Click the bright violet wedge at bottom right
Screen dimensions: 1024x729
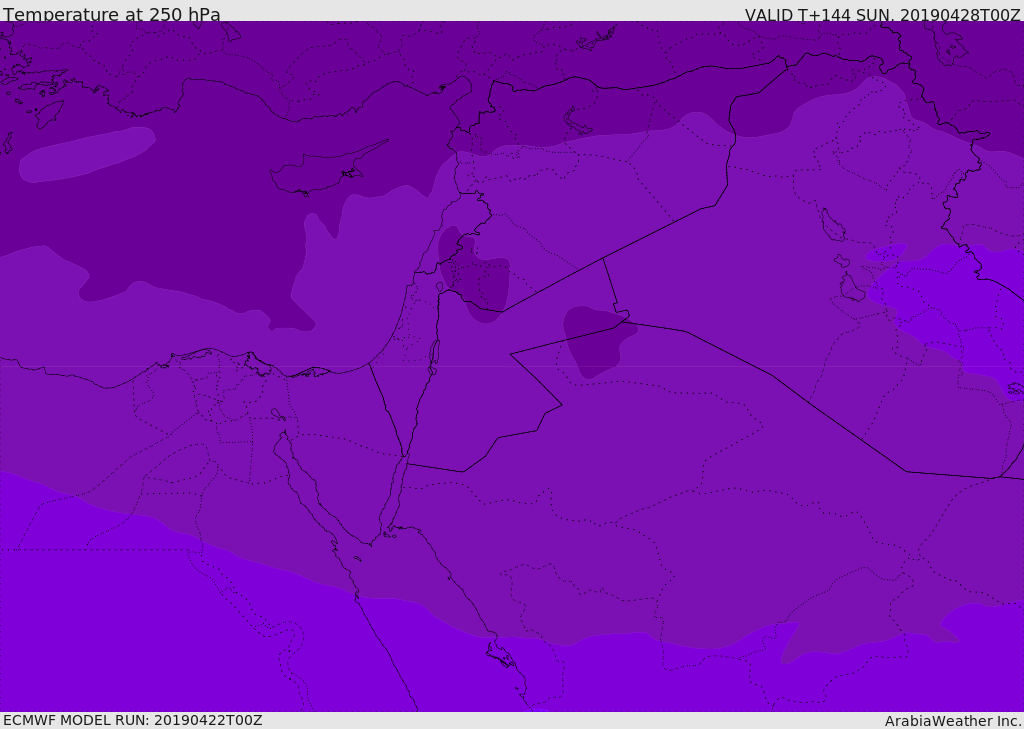tap(790, 640)
